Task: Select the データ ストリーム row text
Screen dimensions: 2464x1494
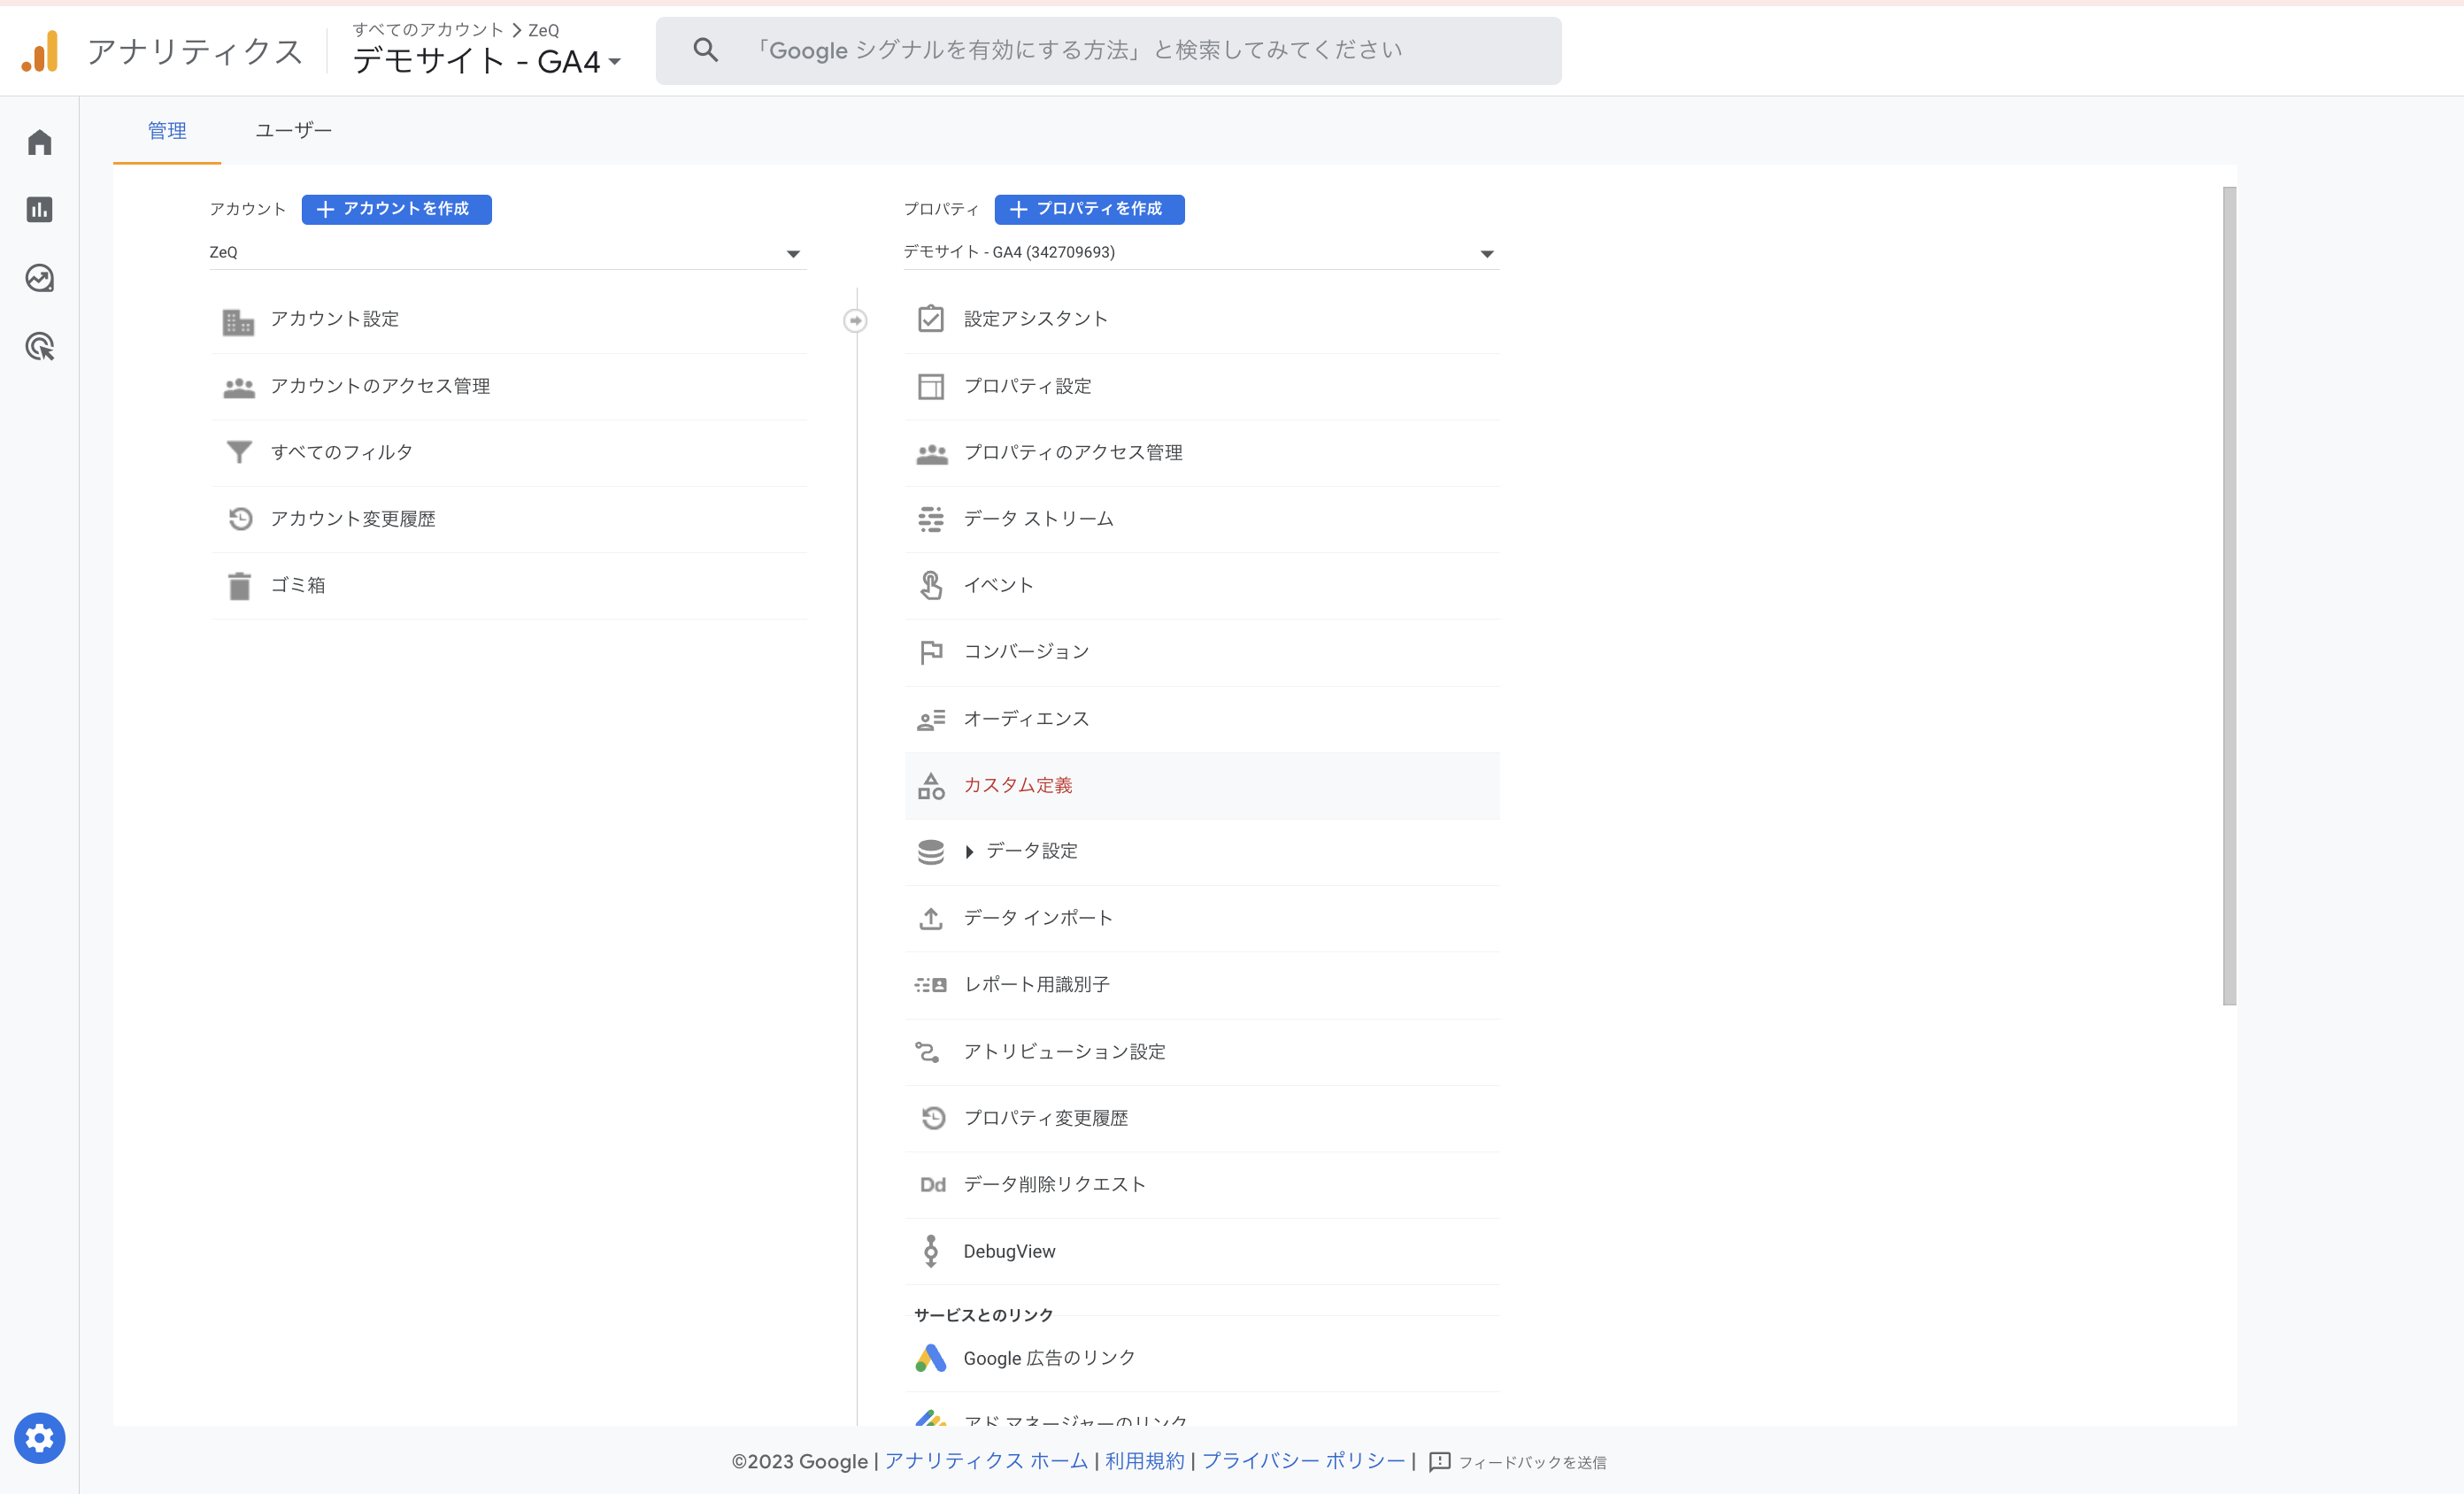Action: [x=1038, y=519]
